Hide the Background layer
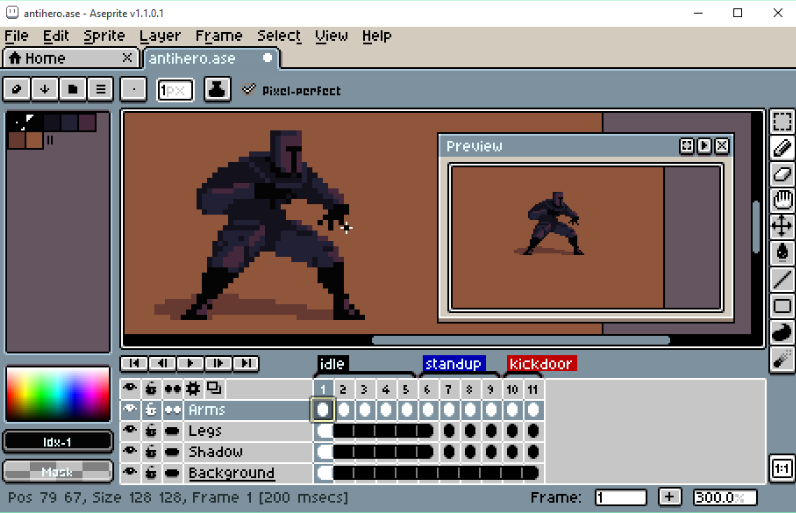This screenshot has height=513, width=796. [x=130, y=472]
